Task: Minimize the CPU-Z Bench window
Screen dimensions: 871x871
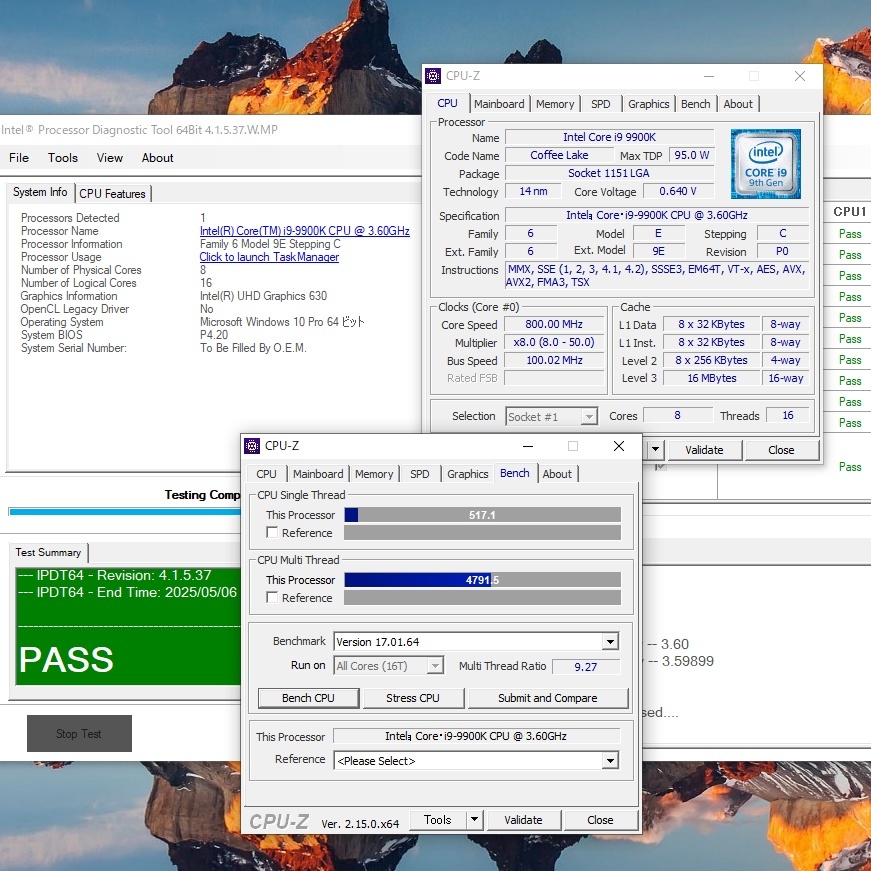Action: coord(526,446)
